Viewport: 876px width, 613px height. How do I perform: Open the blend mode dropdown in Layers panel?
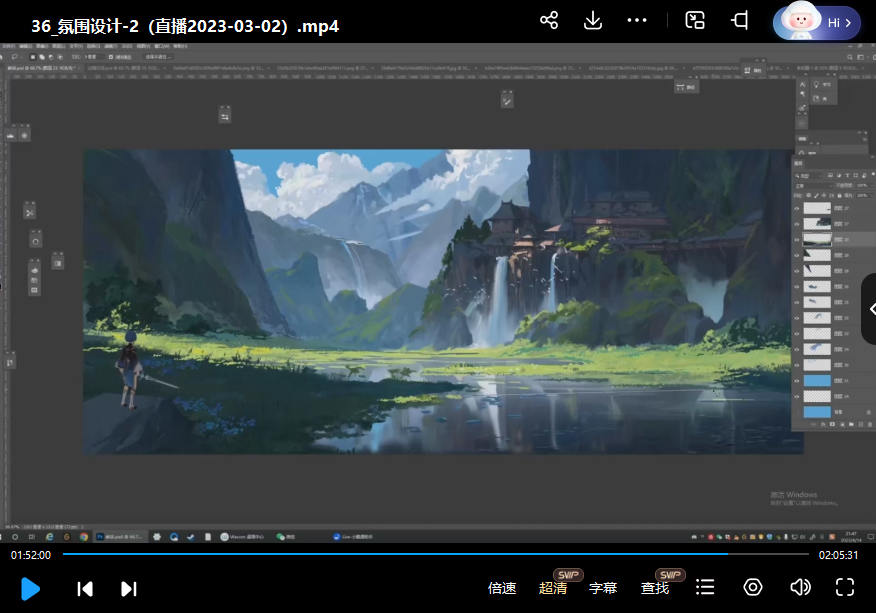tap(813, 186)
